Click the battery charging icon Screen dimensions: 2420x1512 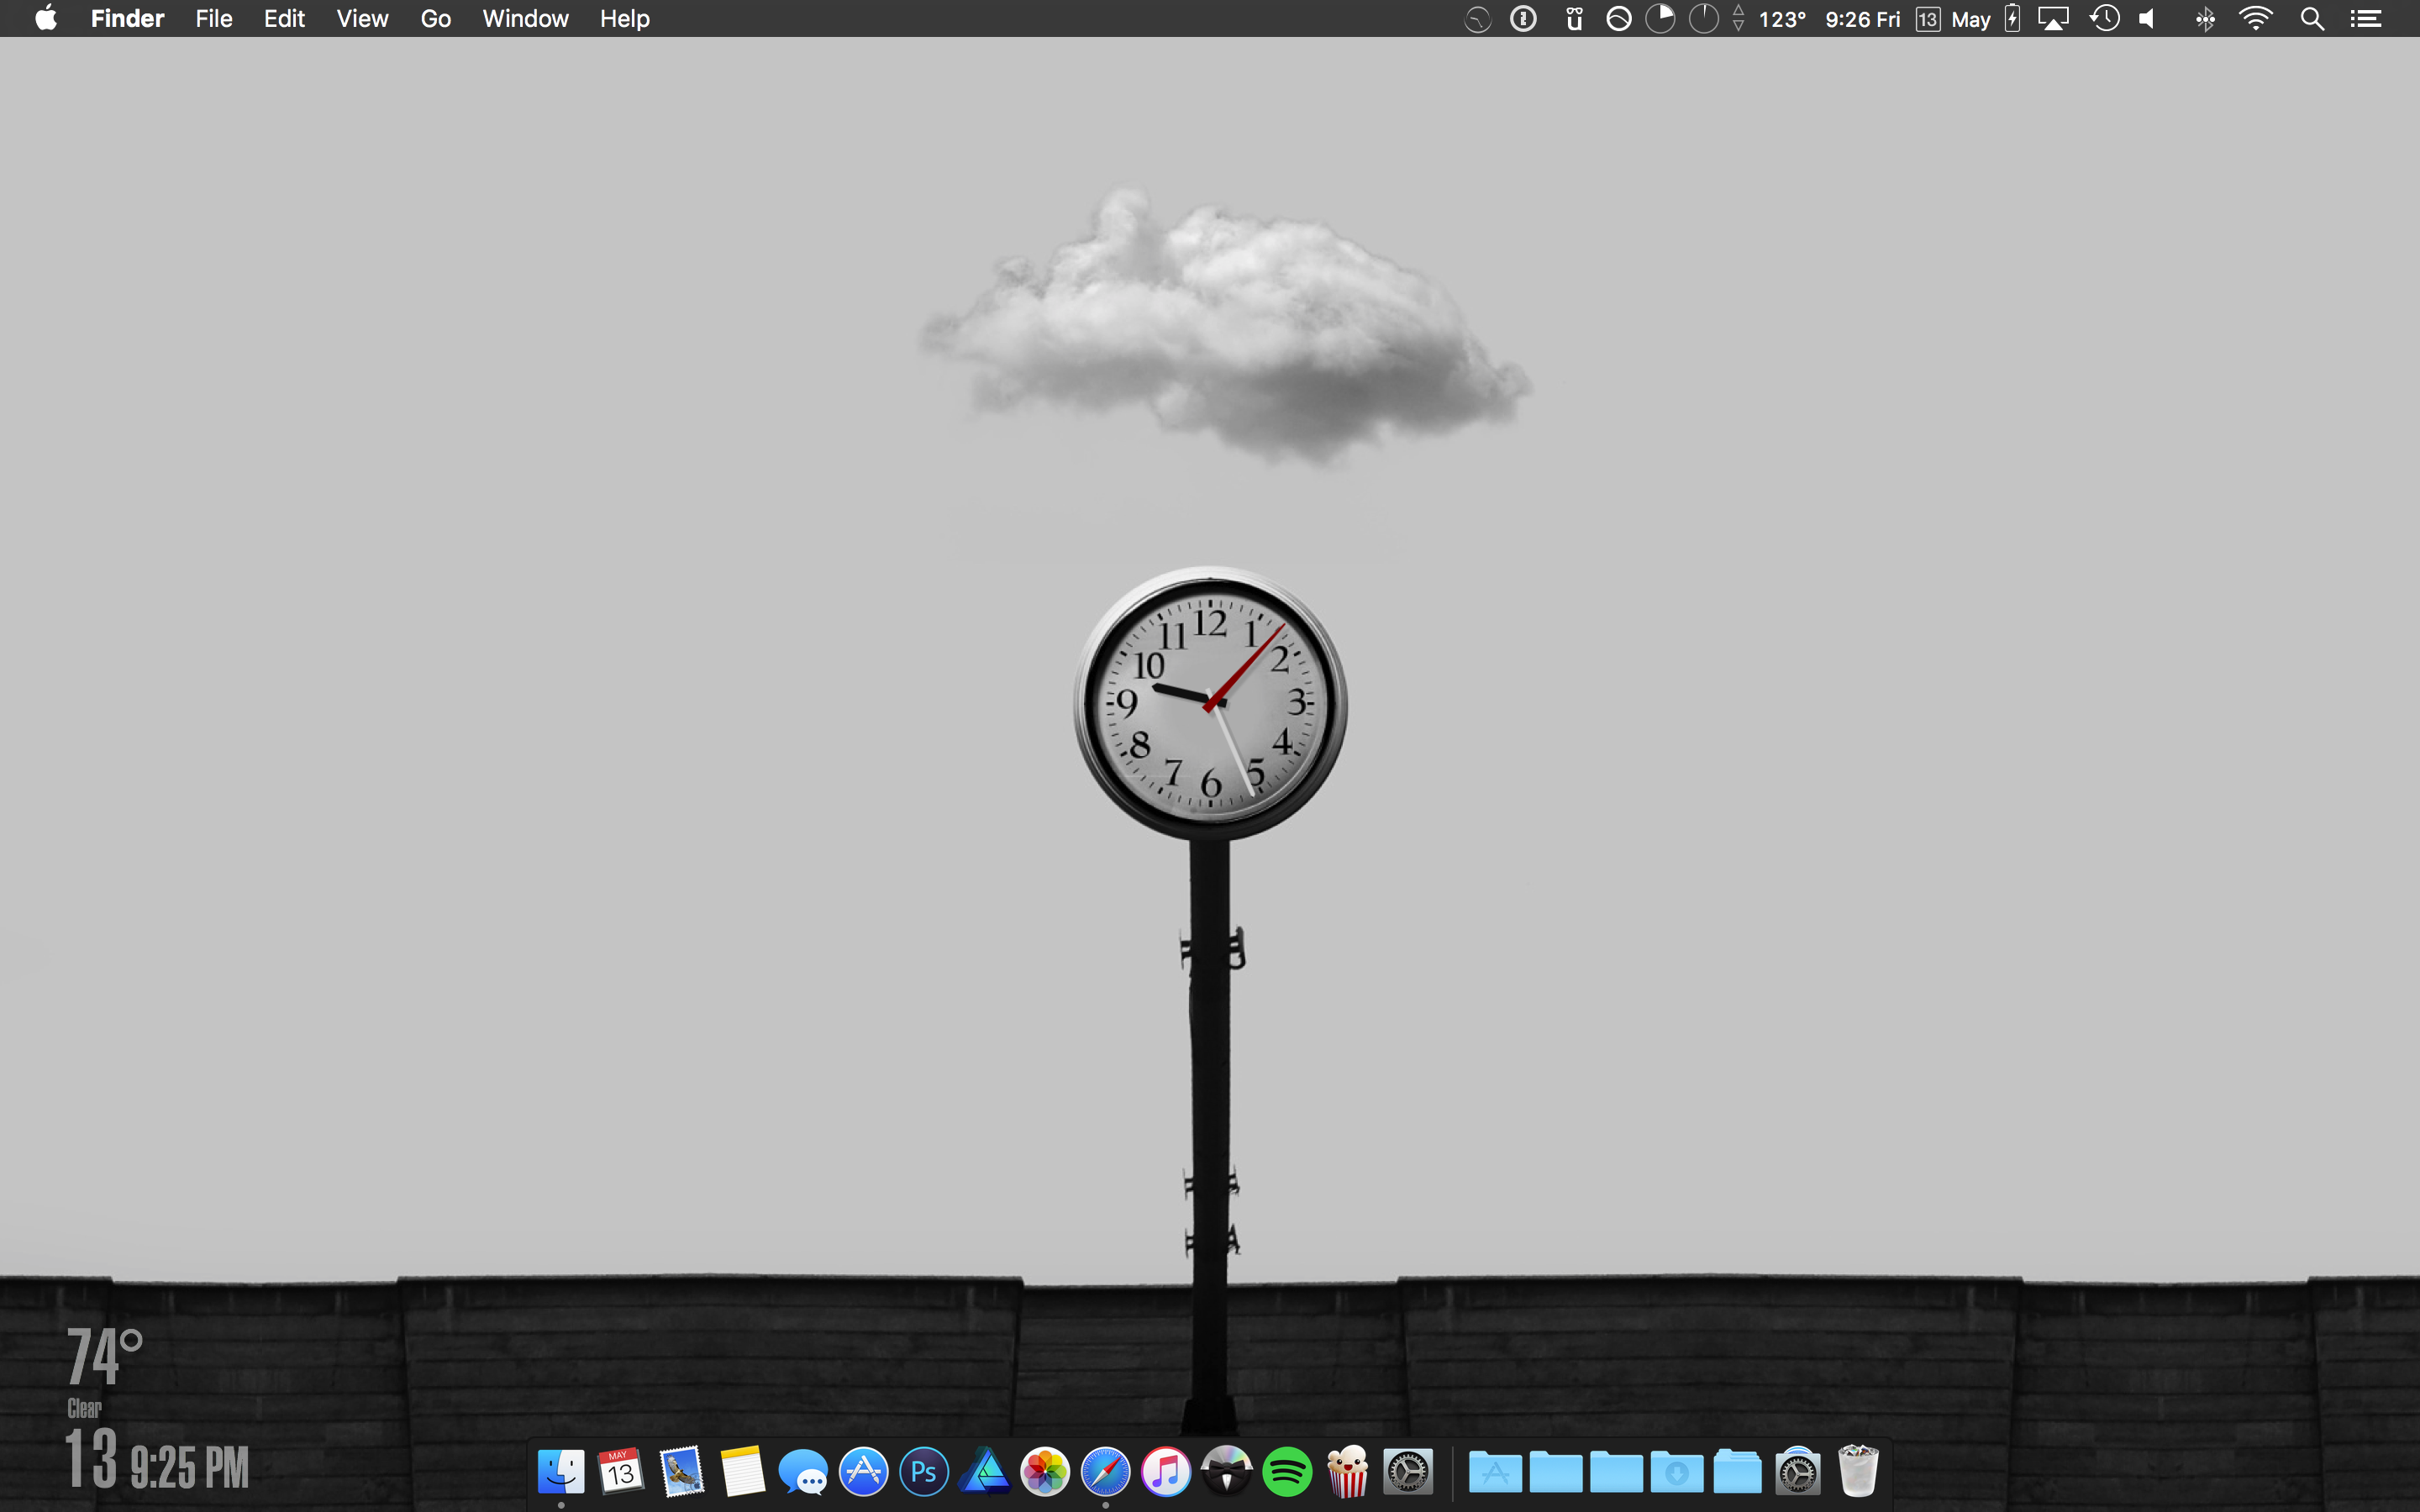2013,19
